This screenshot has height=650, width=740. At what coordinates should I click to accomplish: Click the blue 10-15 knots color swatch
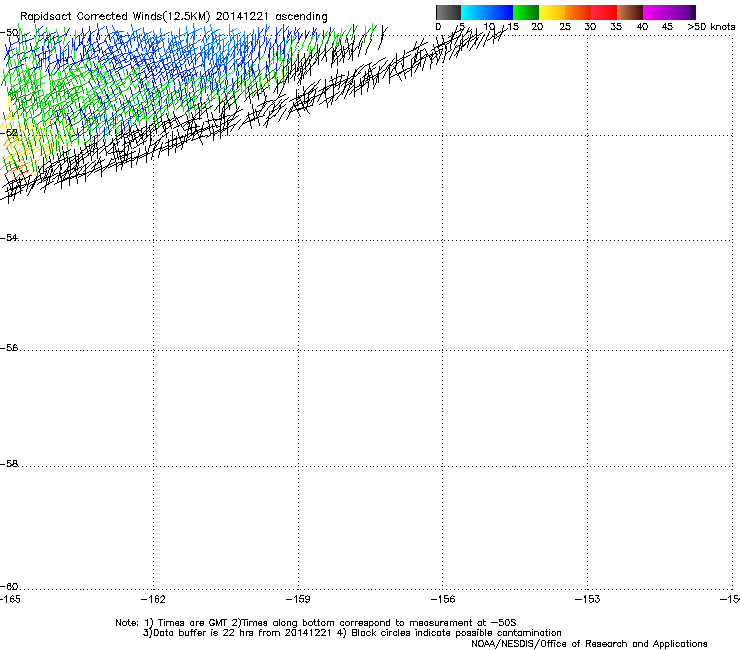tap(500, 12)
